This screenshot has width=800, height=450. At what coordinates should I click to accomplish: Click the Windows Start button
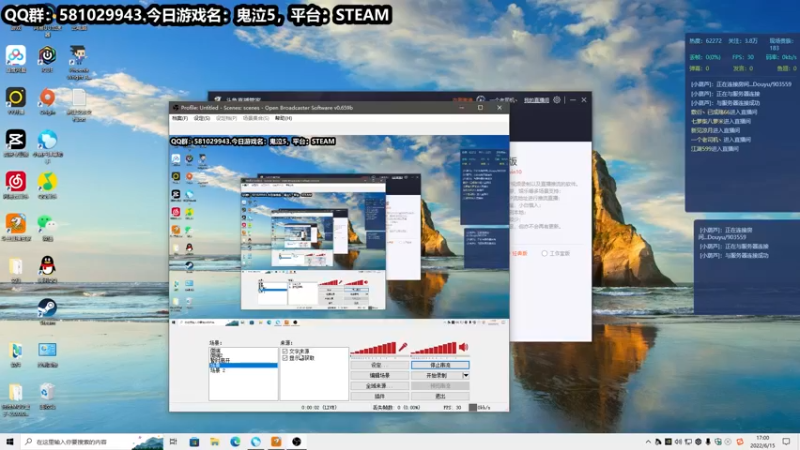[10, 441]
